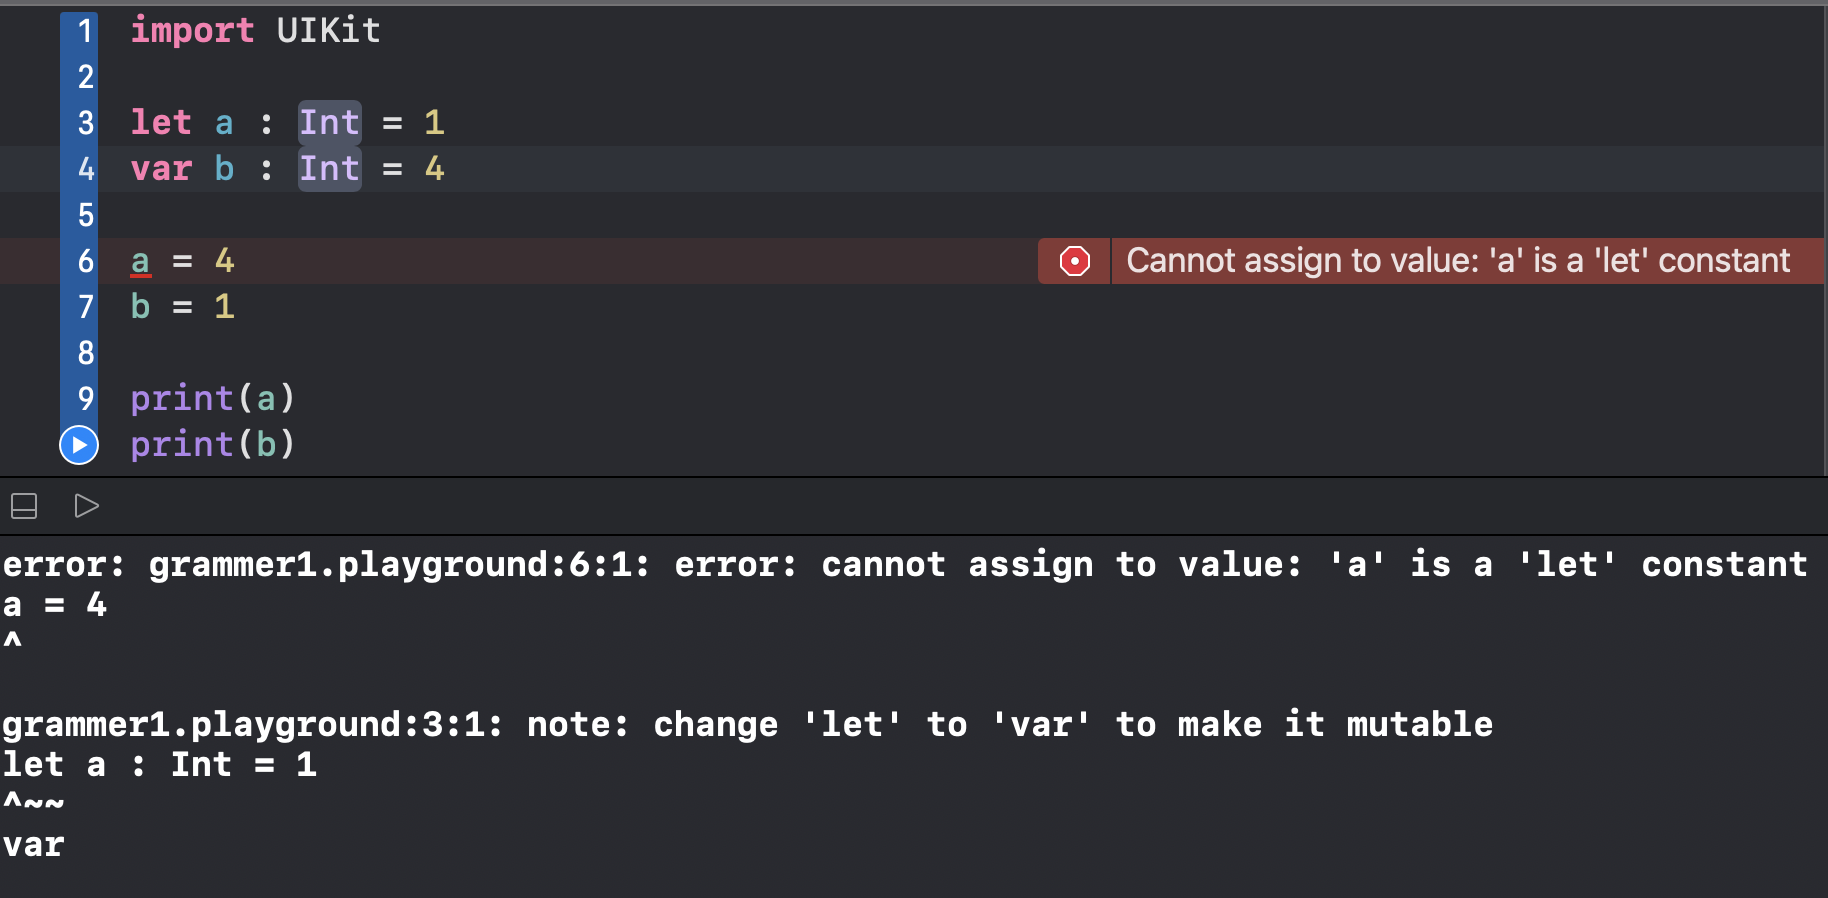
Task: Click line number 9 in the gutter
Action: [85, 399]
